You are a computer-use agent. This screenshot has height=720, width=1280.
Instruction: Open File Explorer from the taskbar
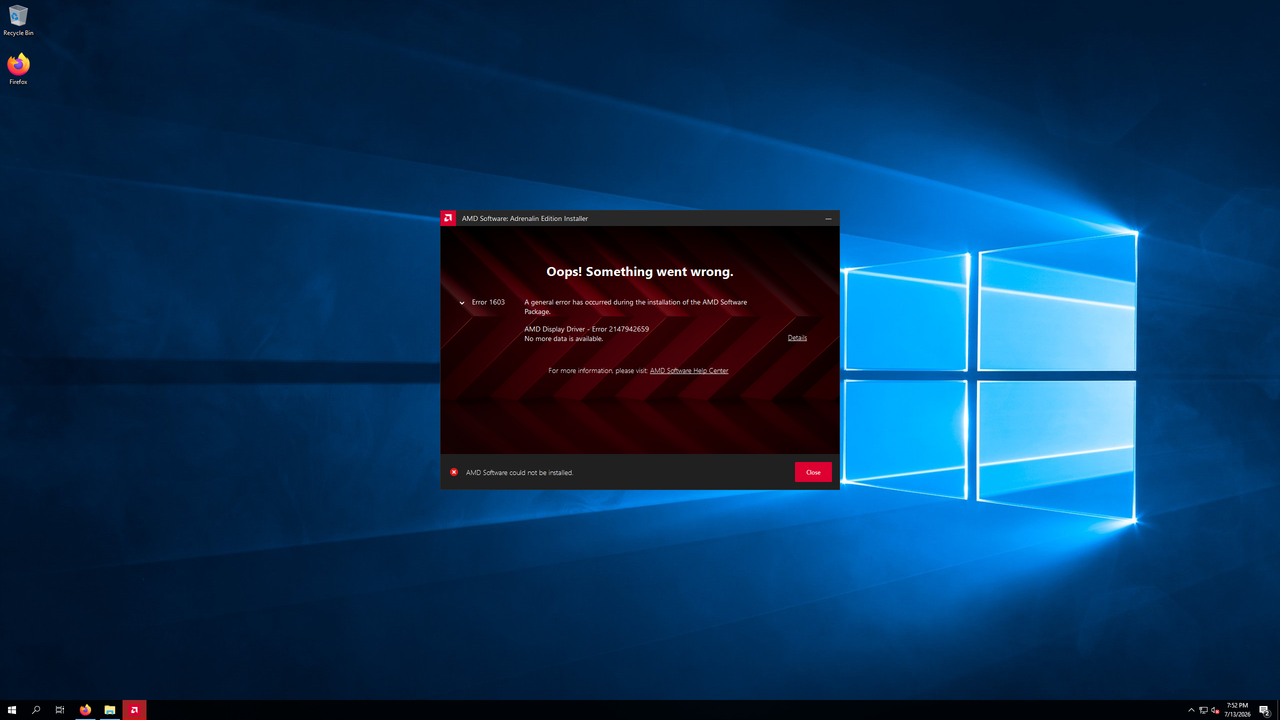[110, 710]
